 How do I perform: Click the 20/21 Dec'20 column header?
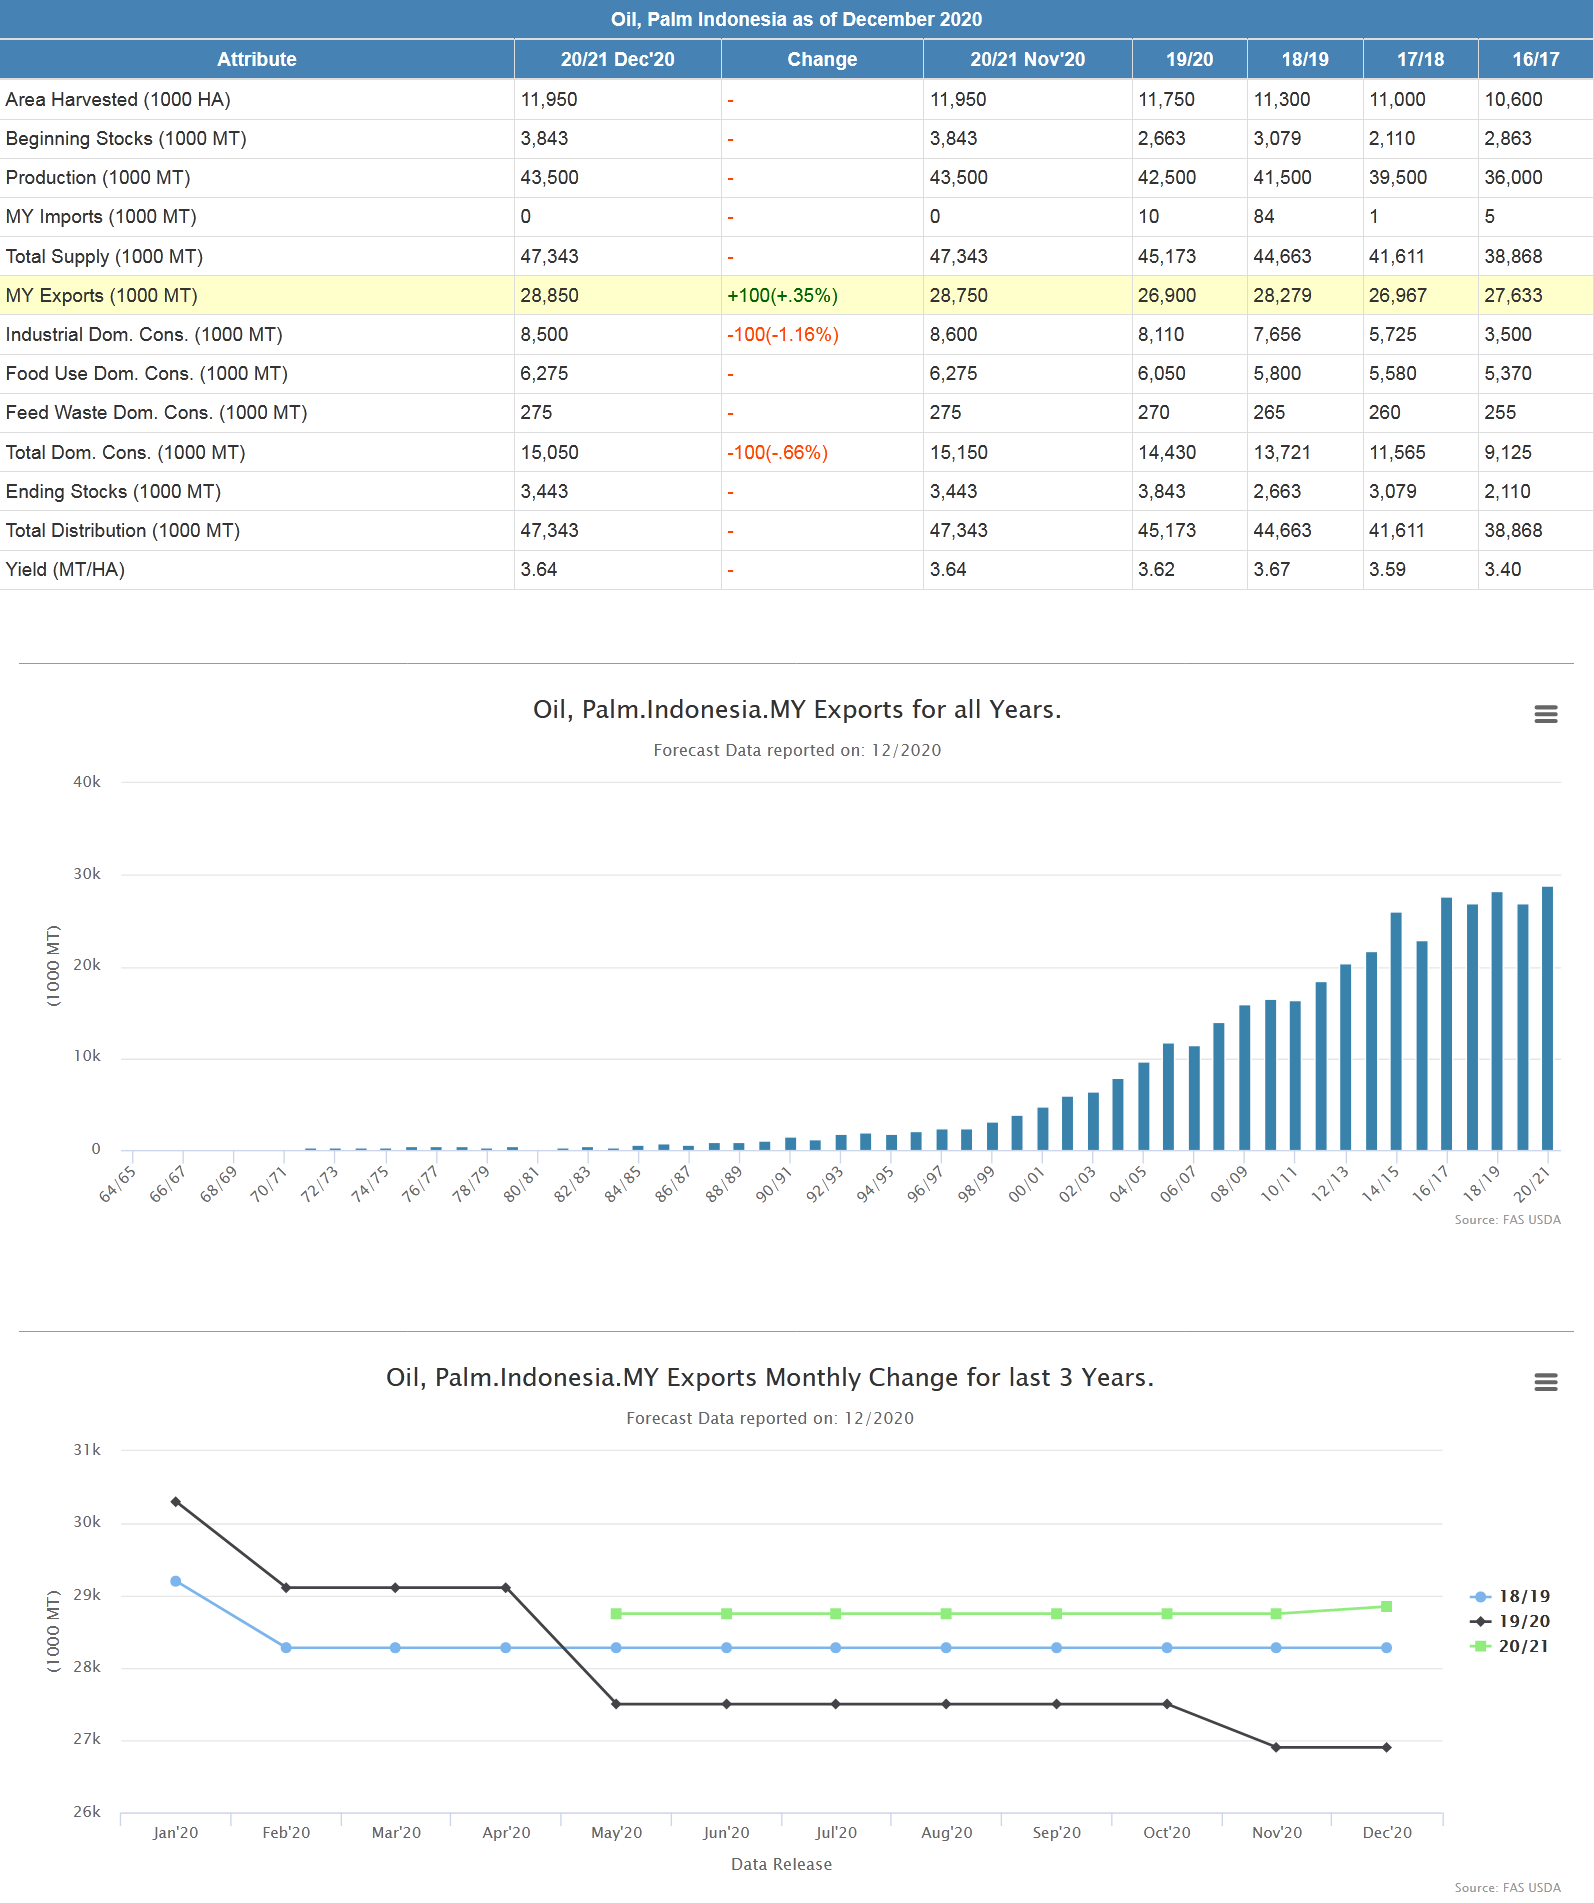click(617, 59)
